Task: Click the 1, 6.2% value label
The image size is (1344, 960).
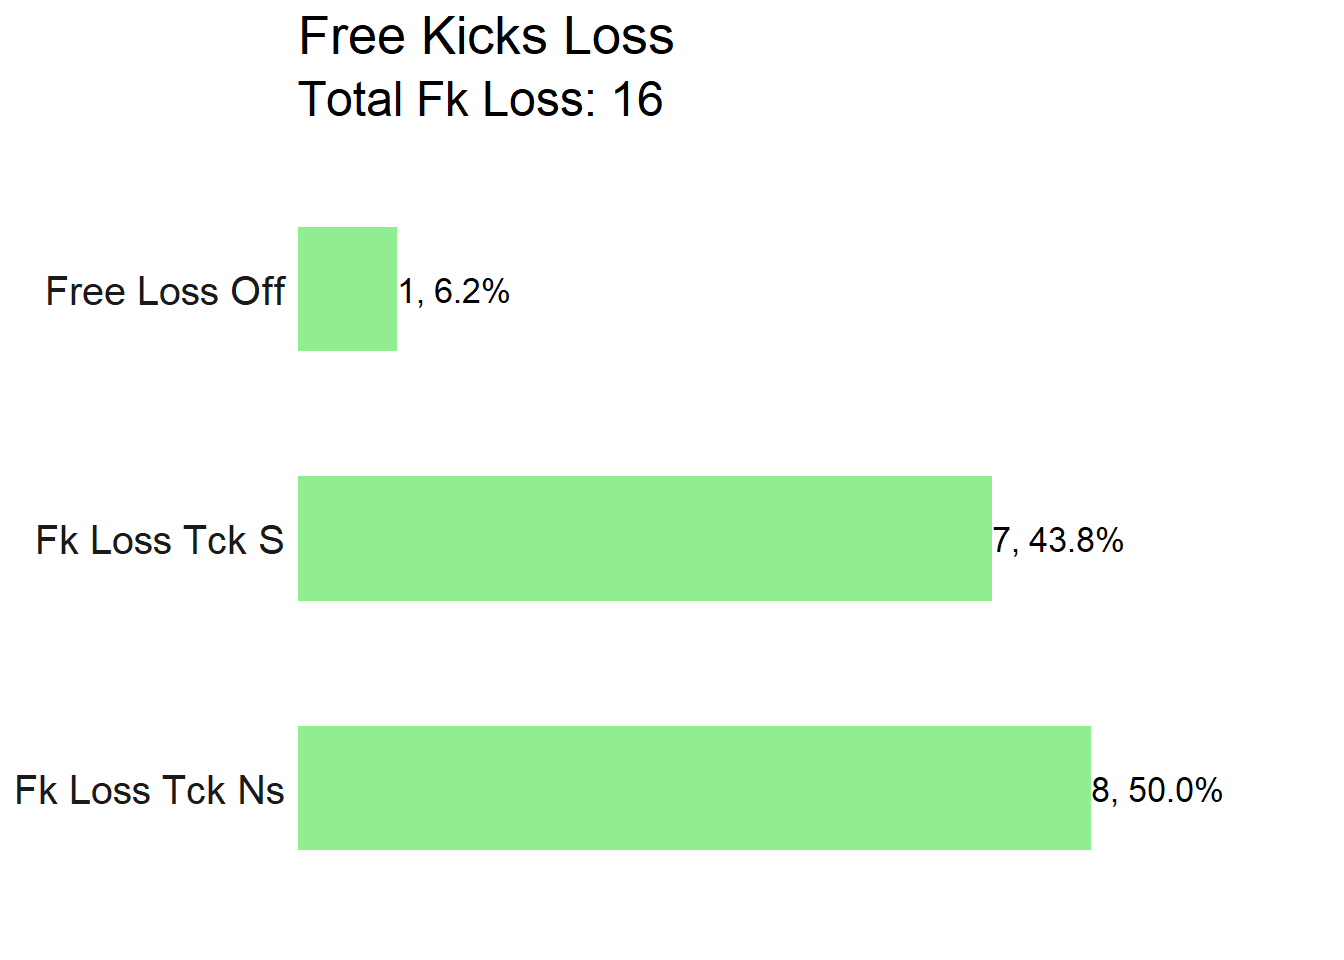Action: point(455,291)
